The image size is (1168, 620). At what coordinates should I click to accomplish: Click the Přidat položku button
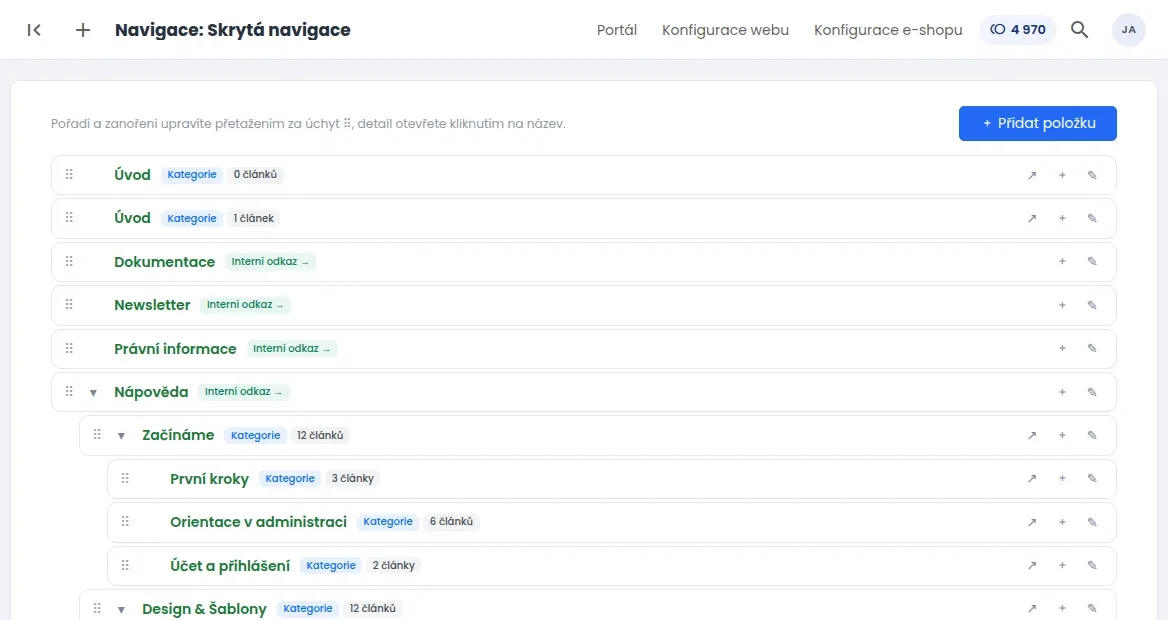[x=1038, y=124]
